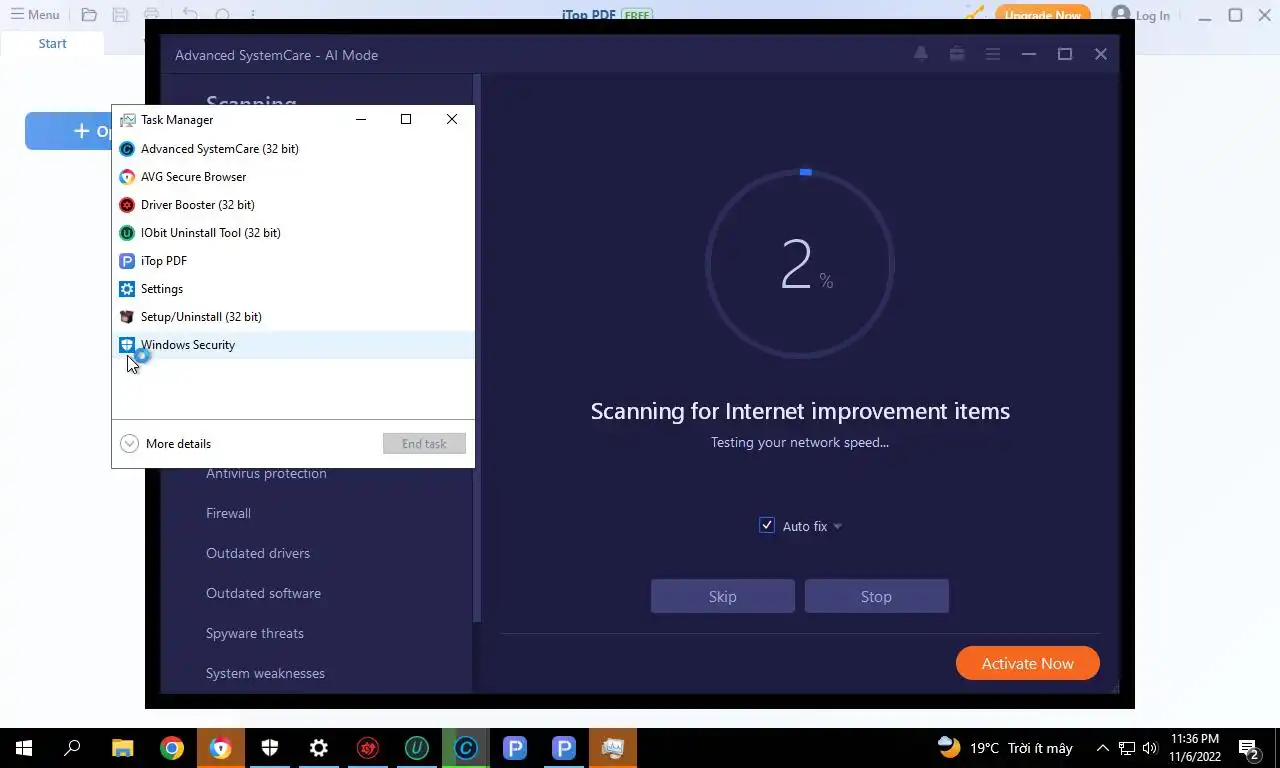Switch to Settings taskbar icon
The width and height of the screenshot is (1280, 768).
coord(319,748)
